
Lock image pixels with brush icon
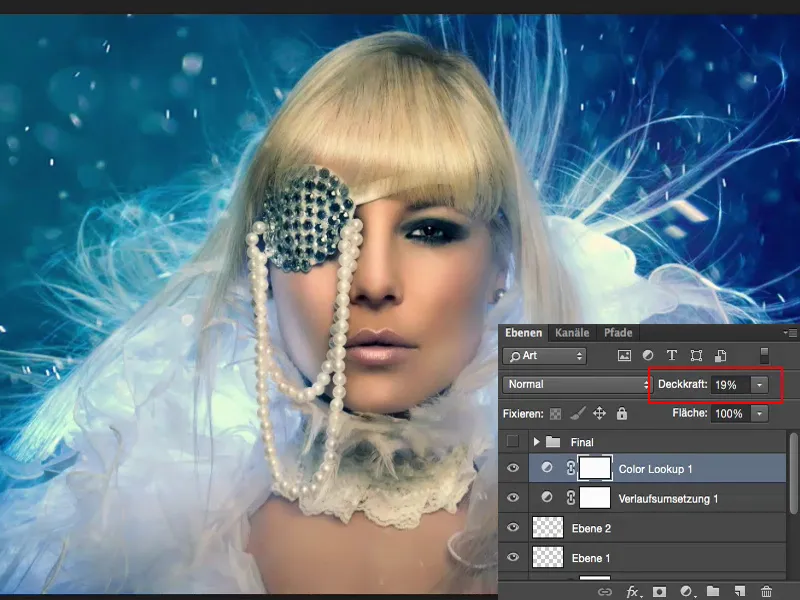[x=578, y=413]
